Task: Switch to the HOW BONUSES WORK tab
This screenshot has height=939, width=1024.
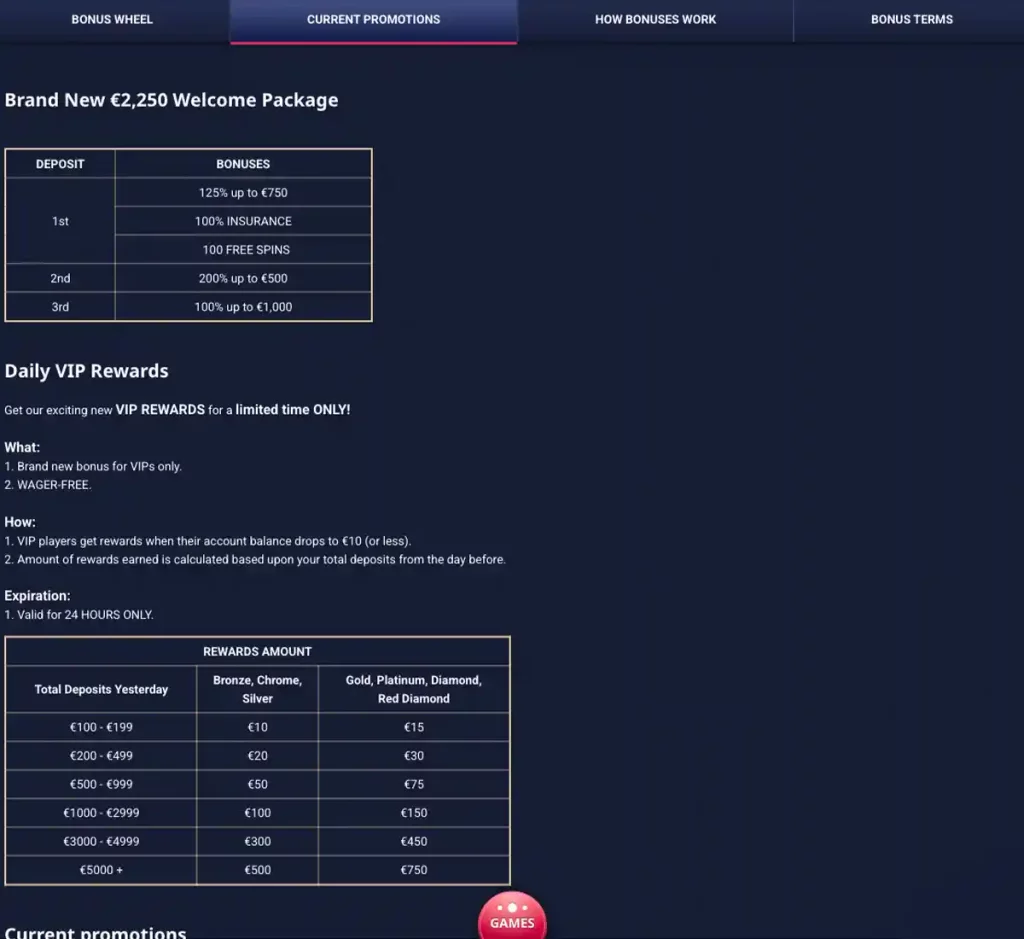Action: 656,19
